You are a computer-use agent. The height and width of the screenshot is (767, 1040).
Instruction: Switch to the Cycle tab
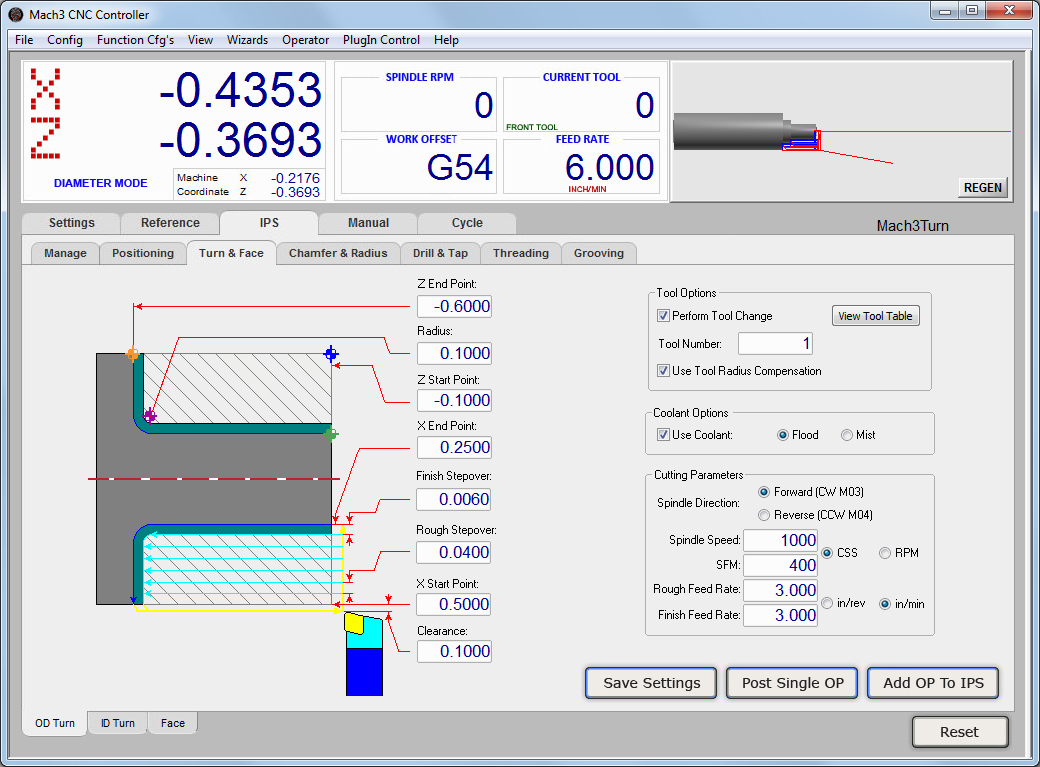pos(468,223)
